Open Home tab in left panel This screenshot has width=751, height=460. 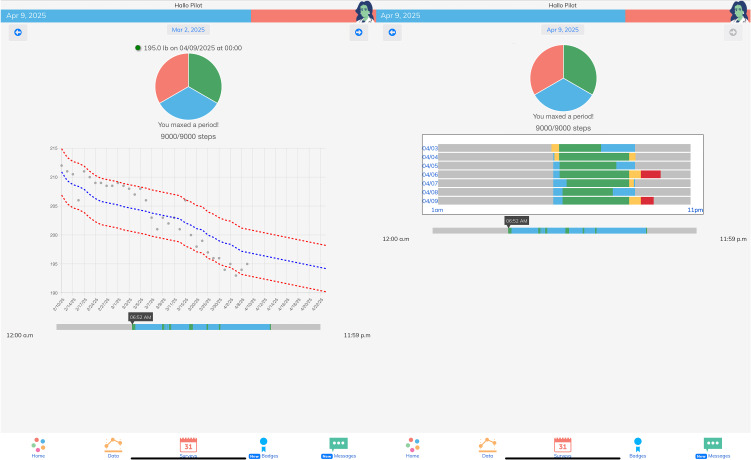[x=38, y=445]
